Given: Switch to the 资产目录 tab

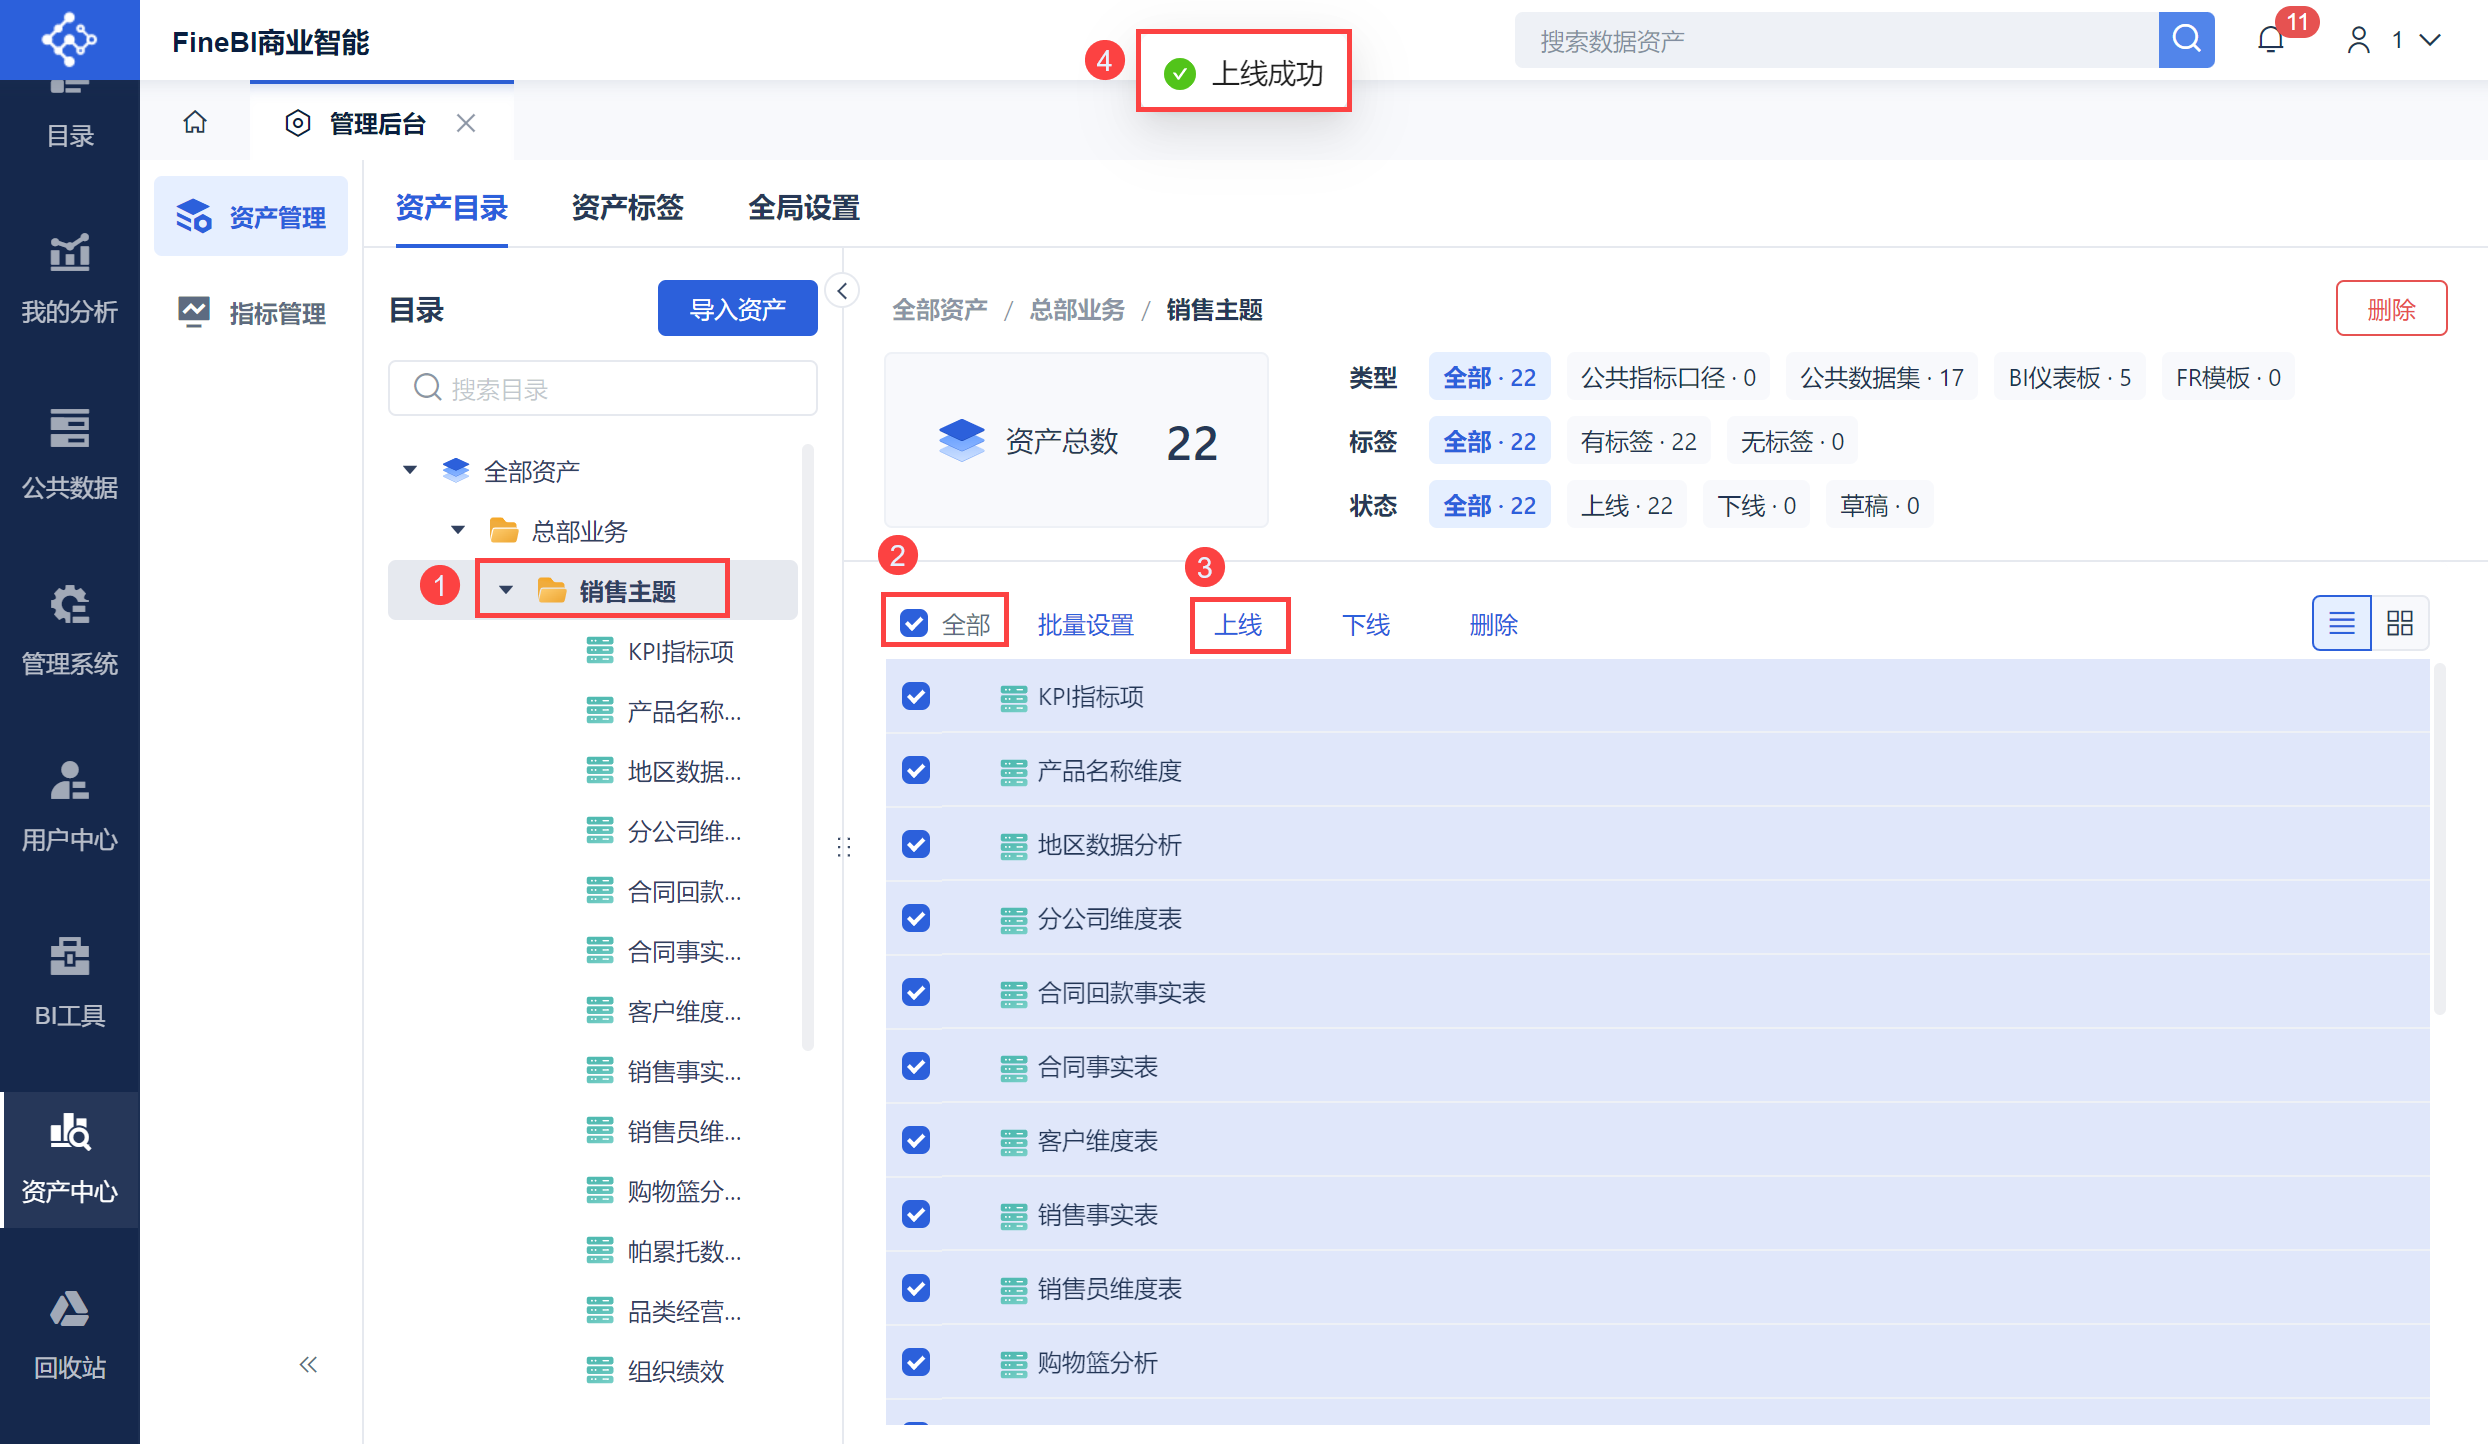Looking at the screenshot, I should click(x=451, y=208).
